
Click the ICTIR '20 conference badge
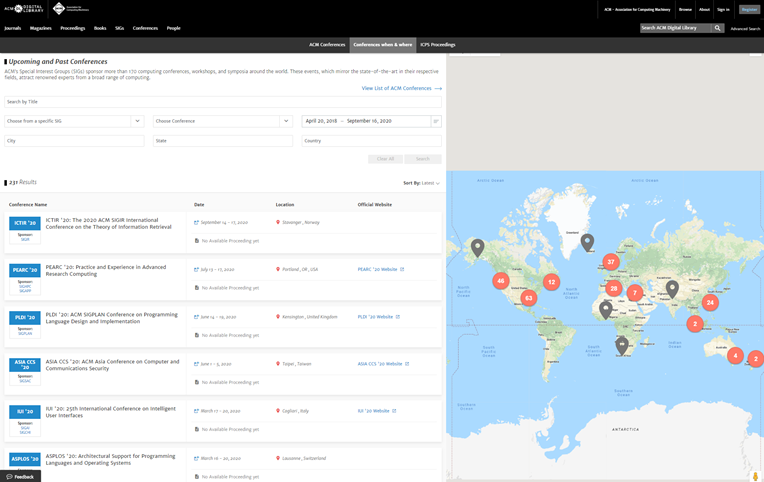tap(25, 223)
